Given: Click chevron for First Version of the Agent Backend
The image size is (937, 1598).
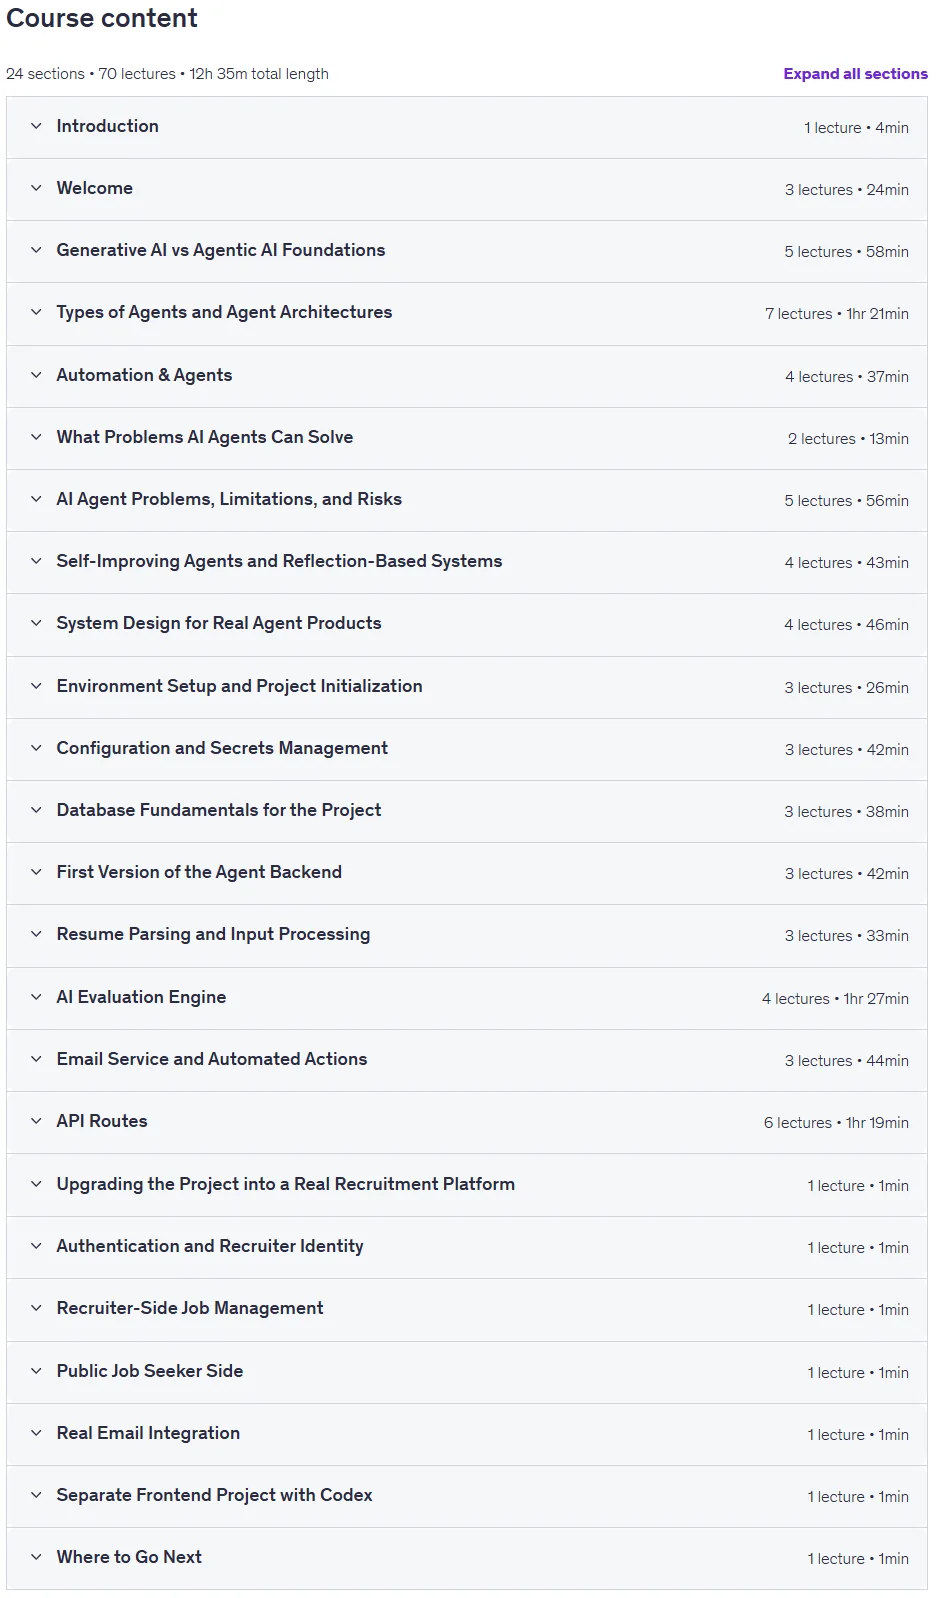Looking at the screenshot, I should click(x=36, y=872).
